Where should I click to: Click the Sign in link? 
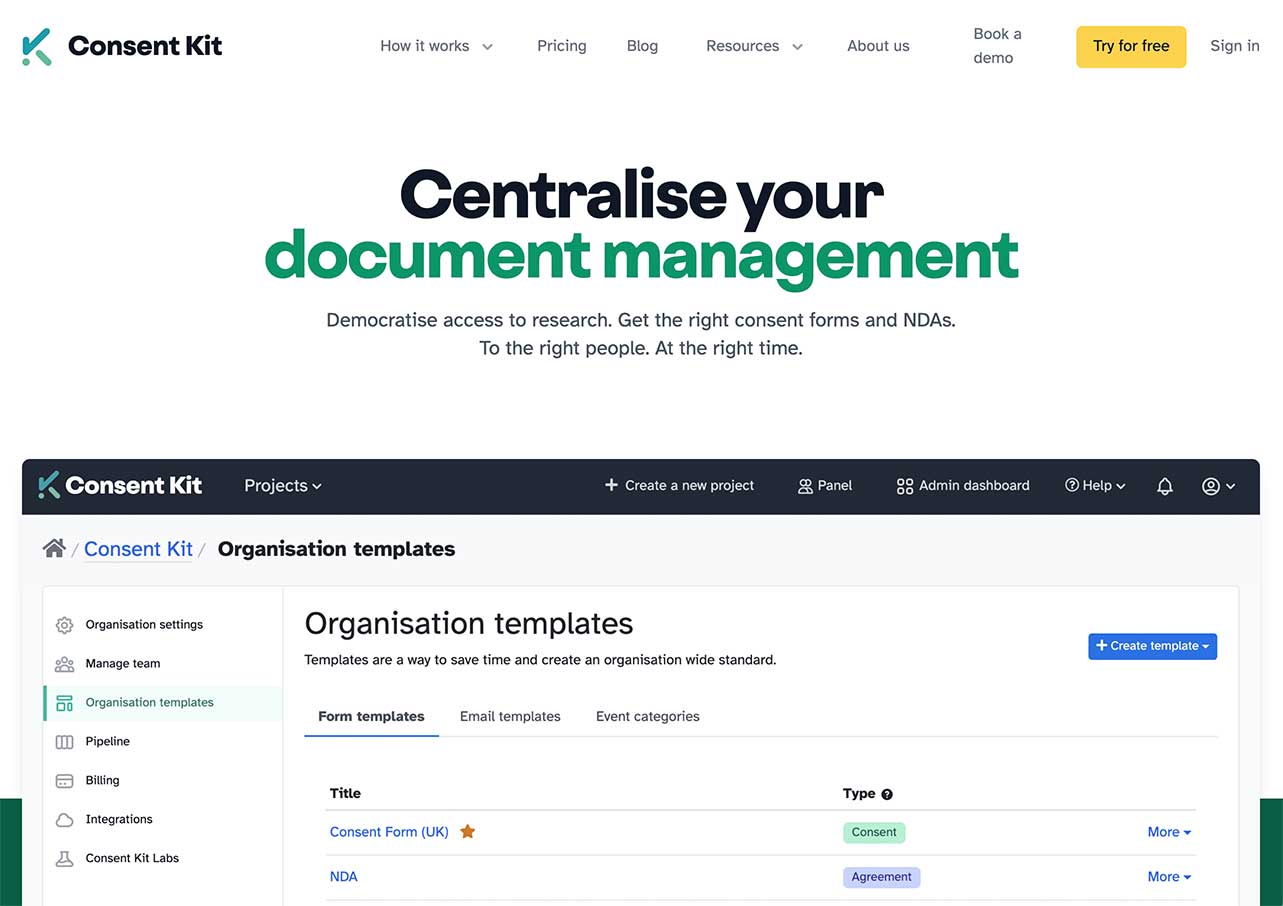coord(1235,46)
